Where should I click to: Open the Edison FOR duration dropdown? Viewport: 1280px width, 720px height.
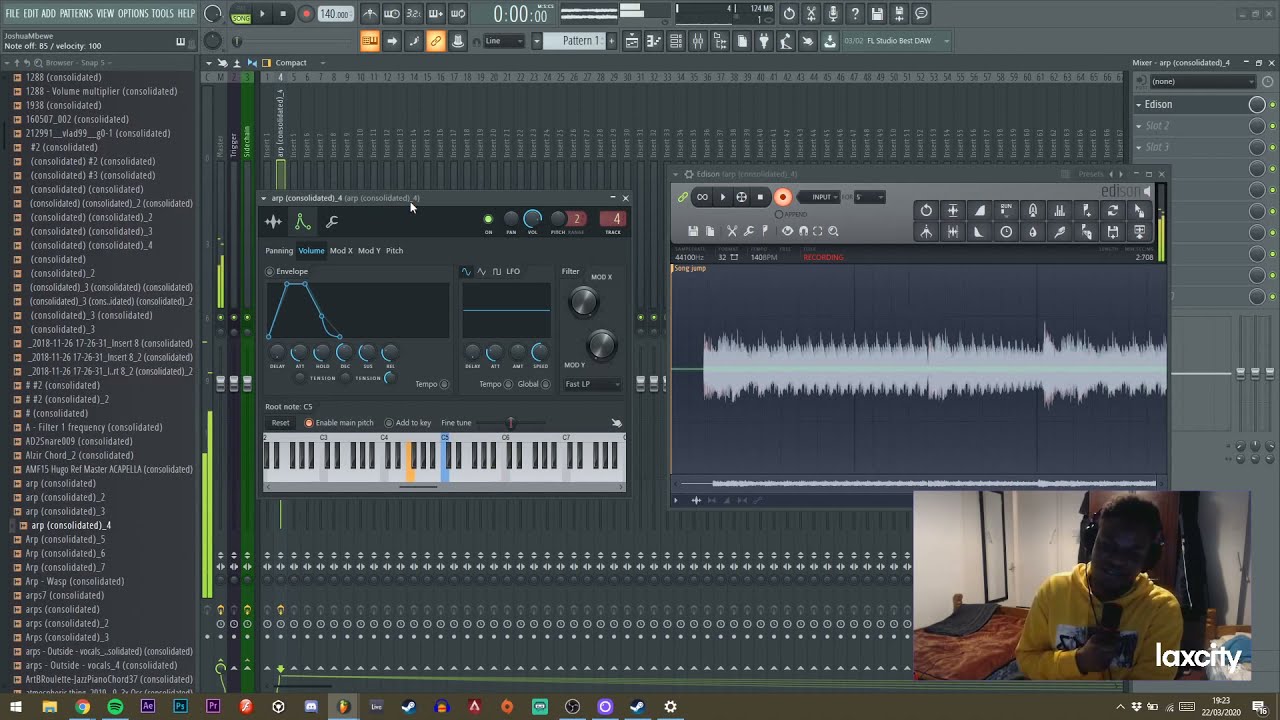click(x=869, y=197)
